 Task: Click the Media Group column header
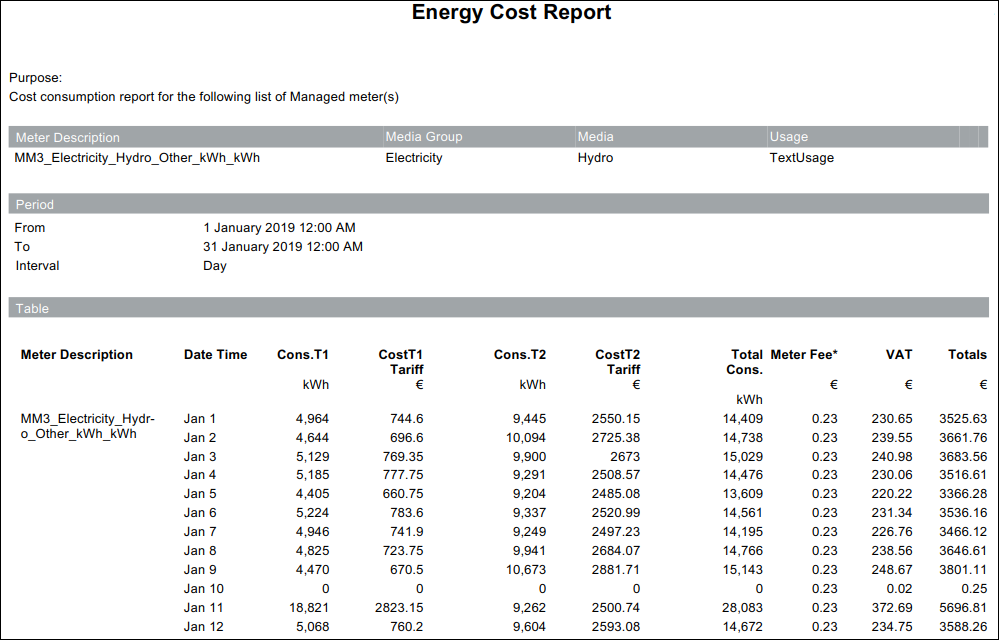pyautogui.click(x=424, y=137)
